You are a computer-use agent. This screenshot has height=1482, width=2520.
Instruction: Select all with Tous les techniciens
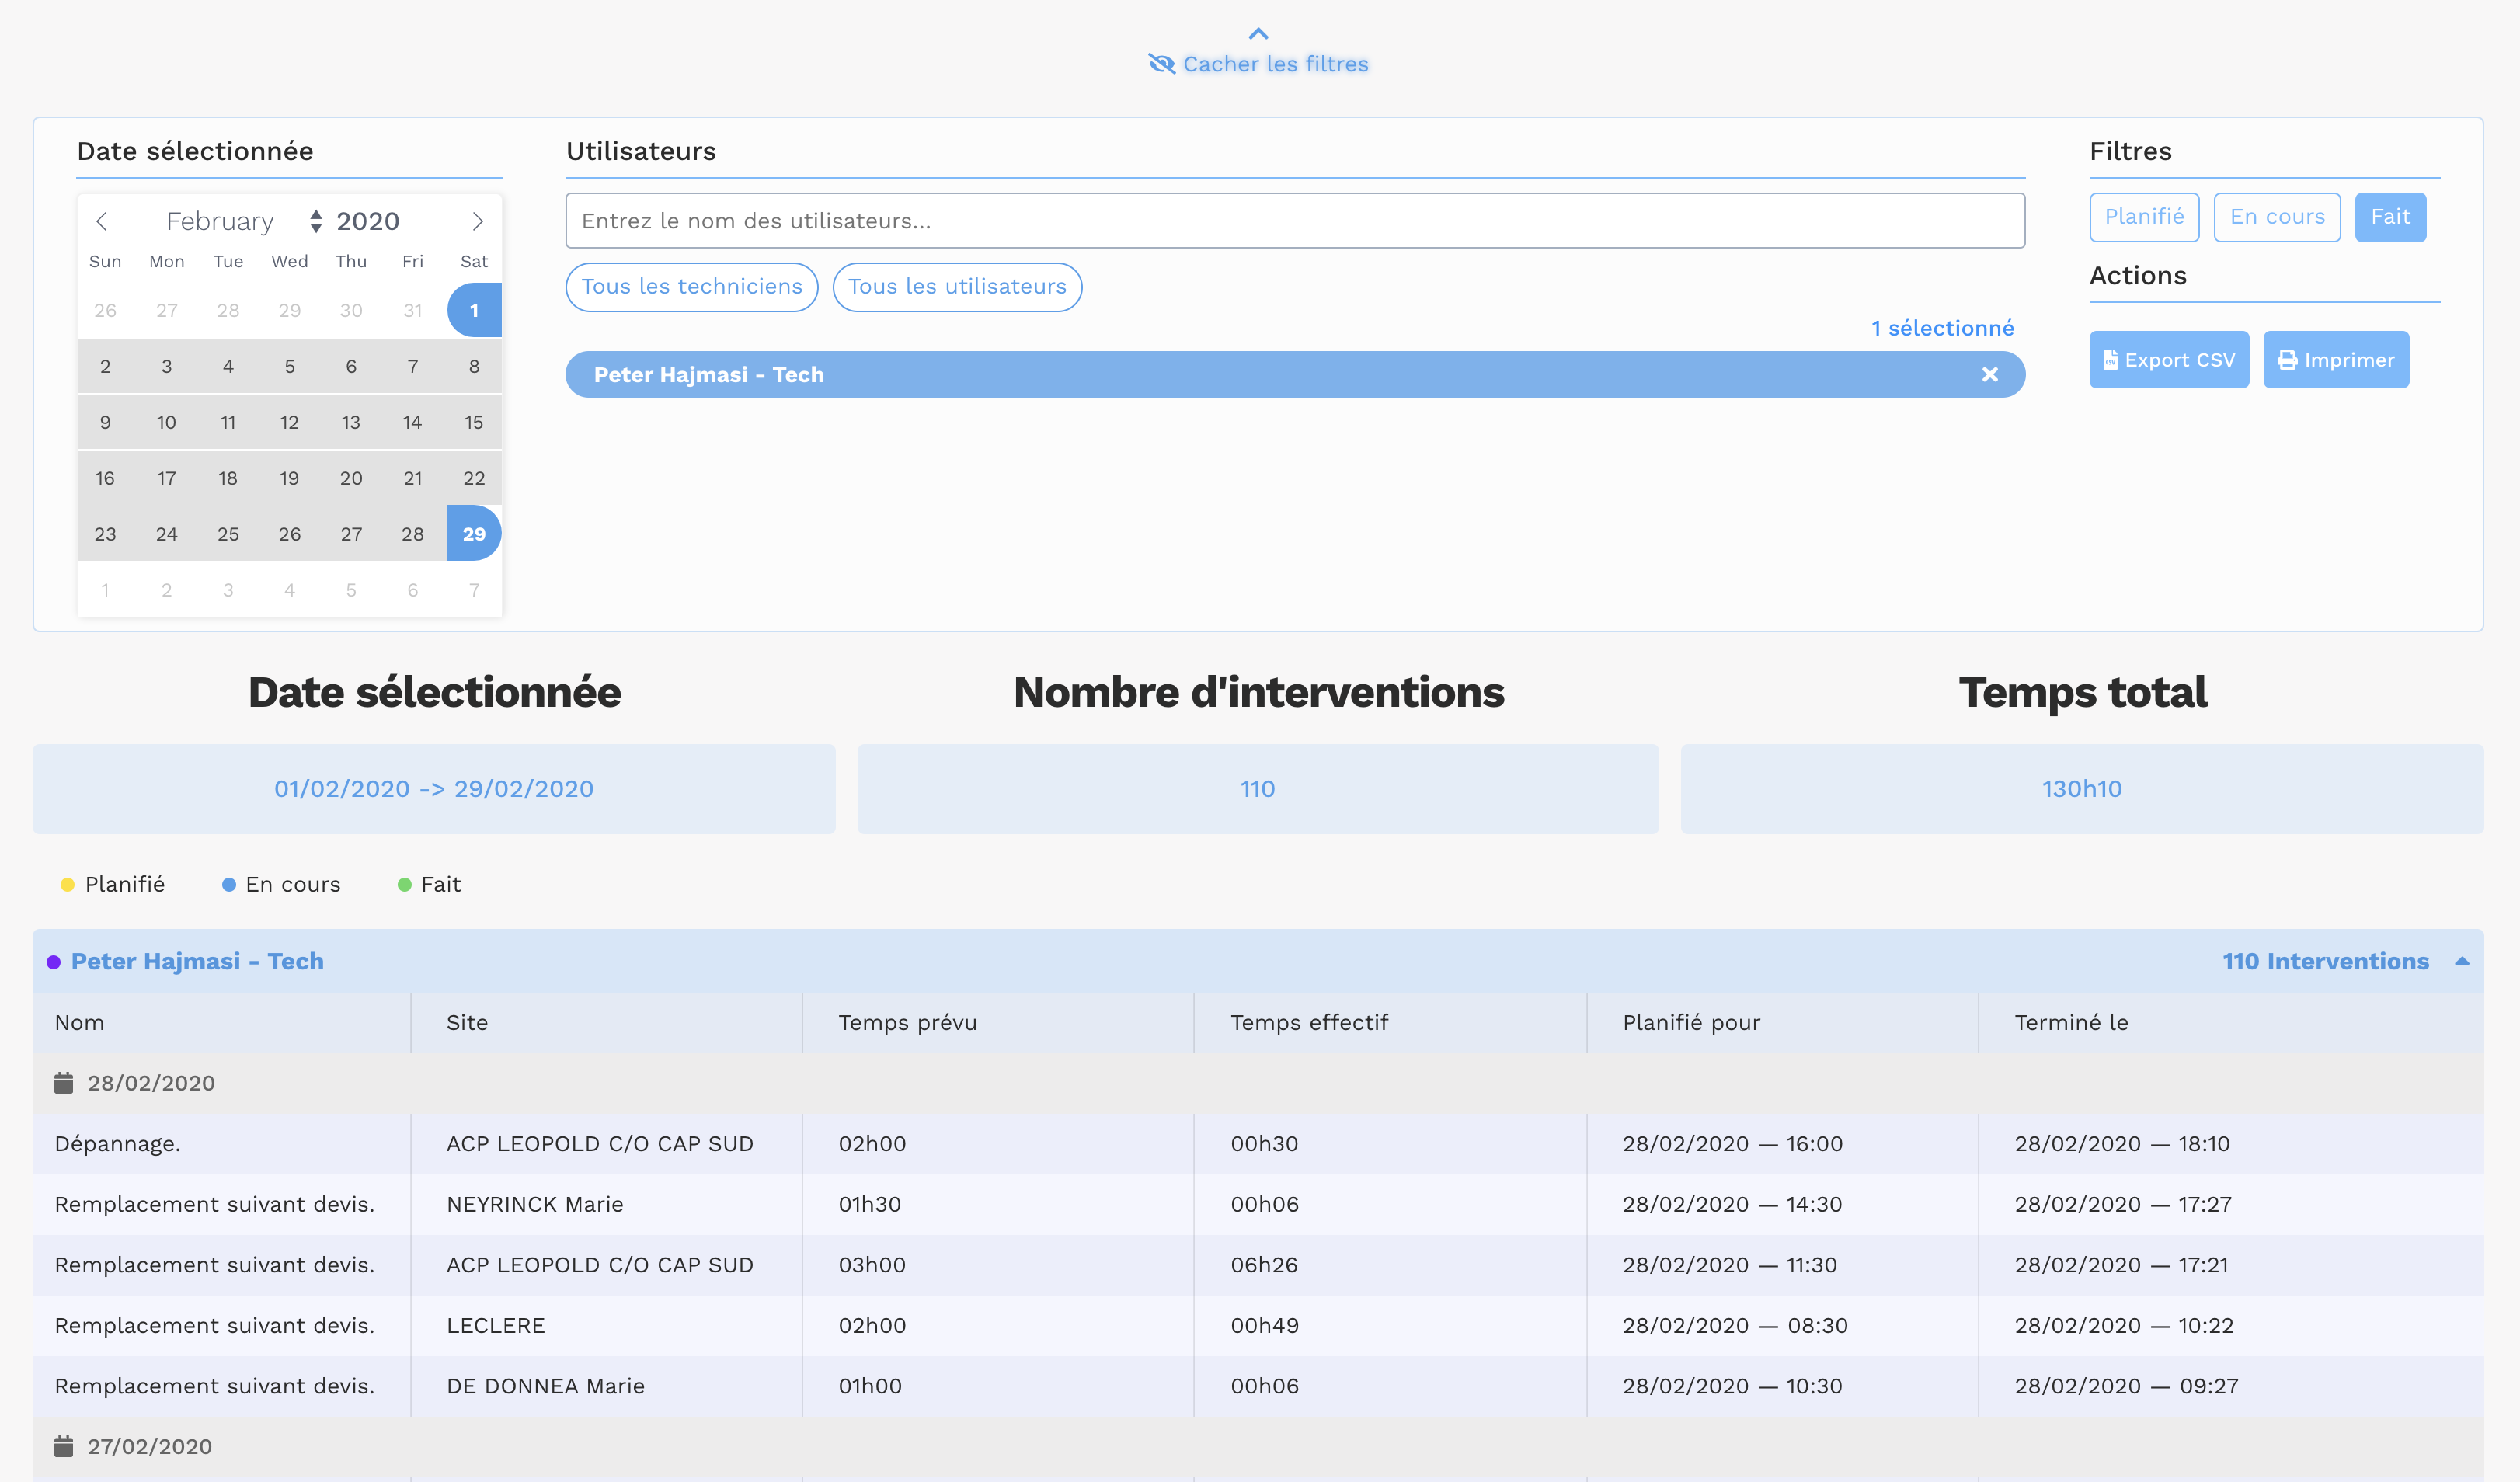click(691, 287)
